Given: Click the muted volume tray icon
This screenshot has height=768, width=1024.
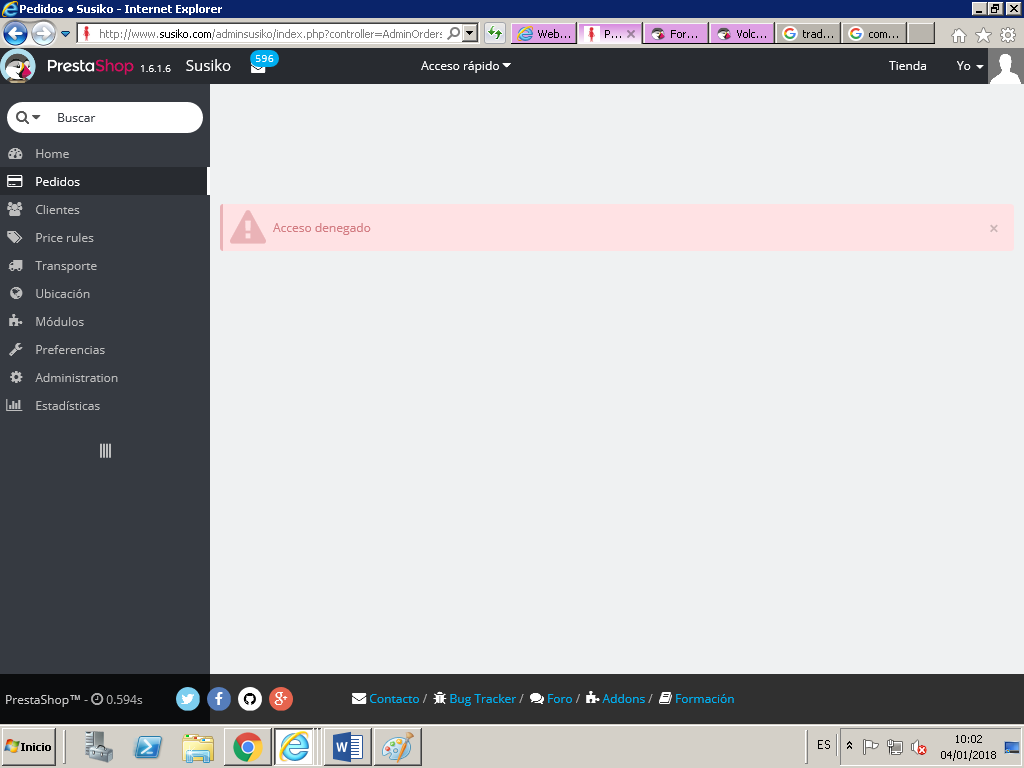Looking at the screenshot, I should click(919, 747).
